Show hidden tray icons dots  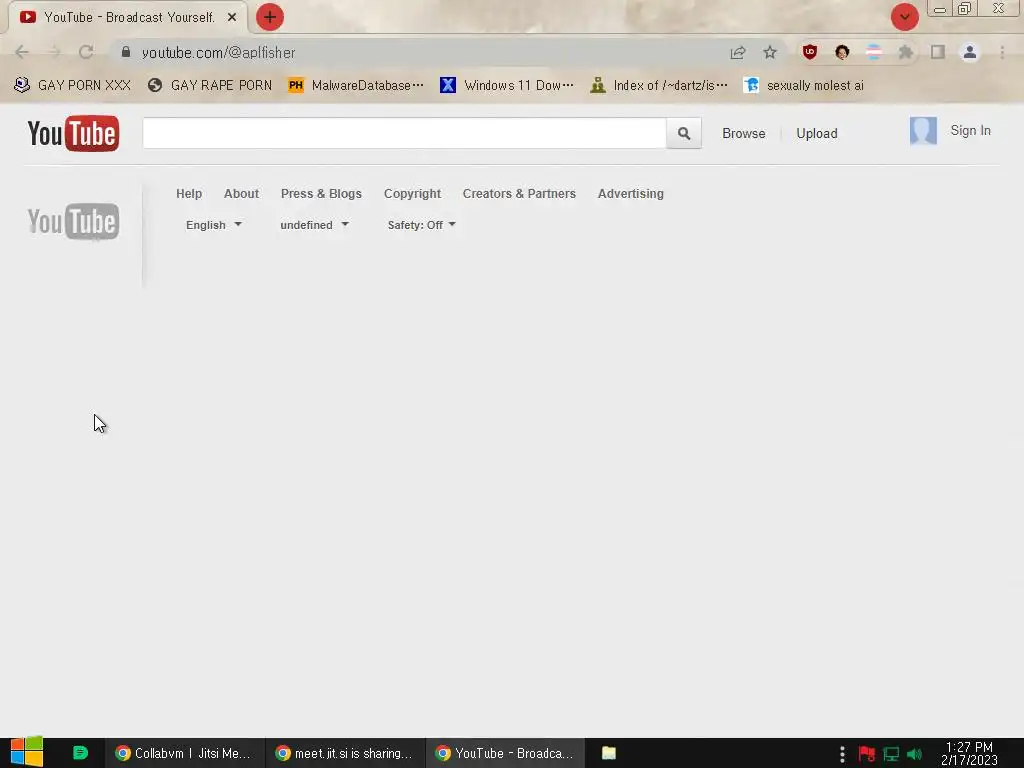click(842, 754)
